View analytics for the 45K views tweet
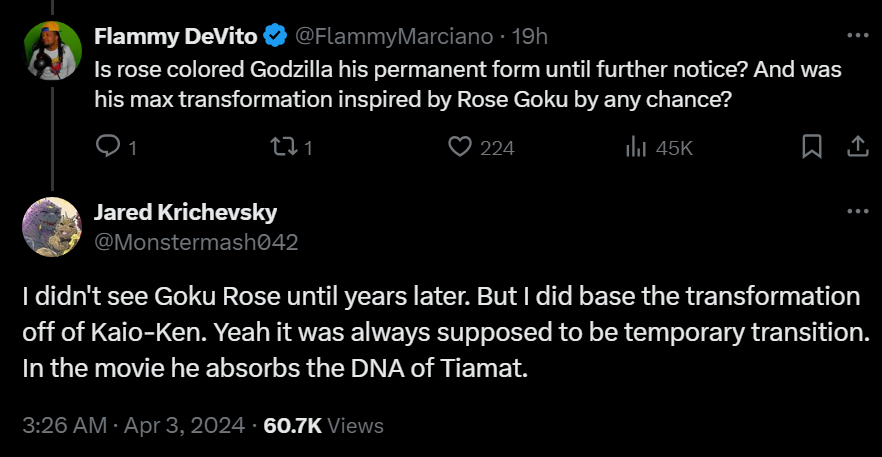The image size is (882, 457). 636,147
